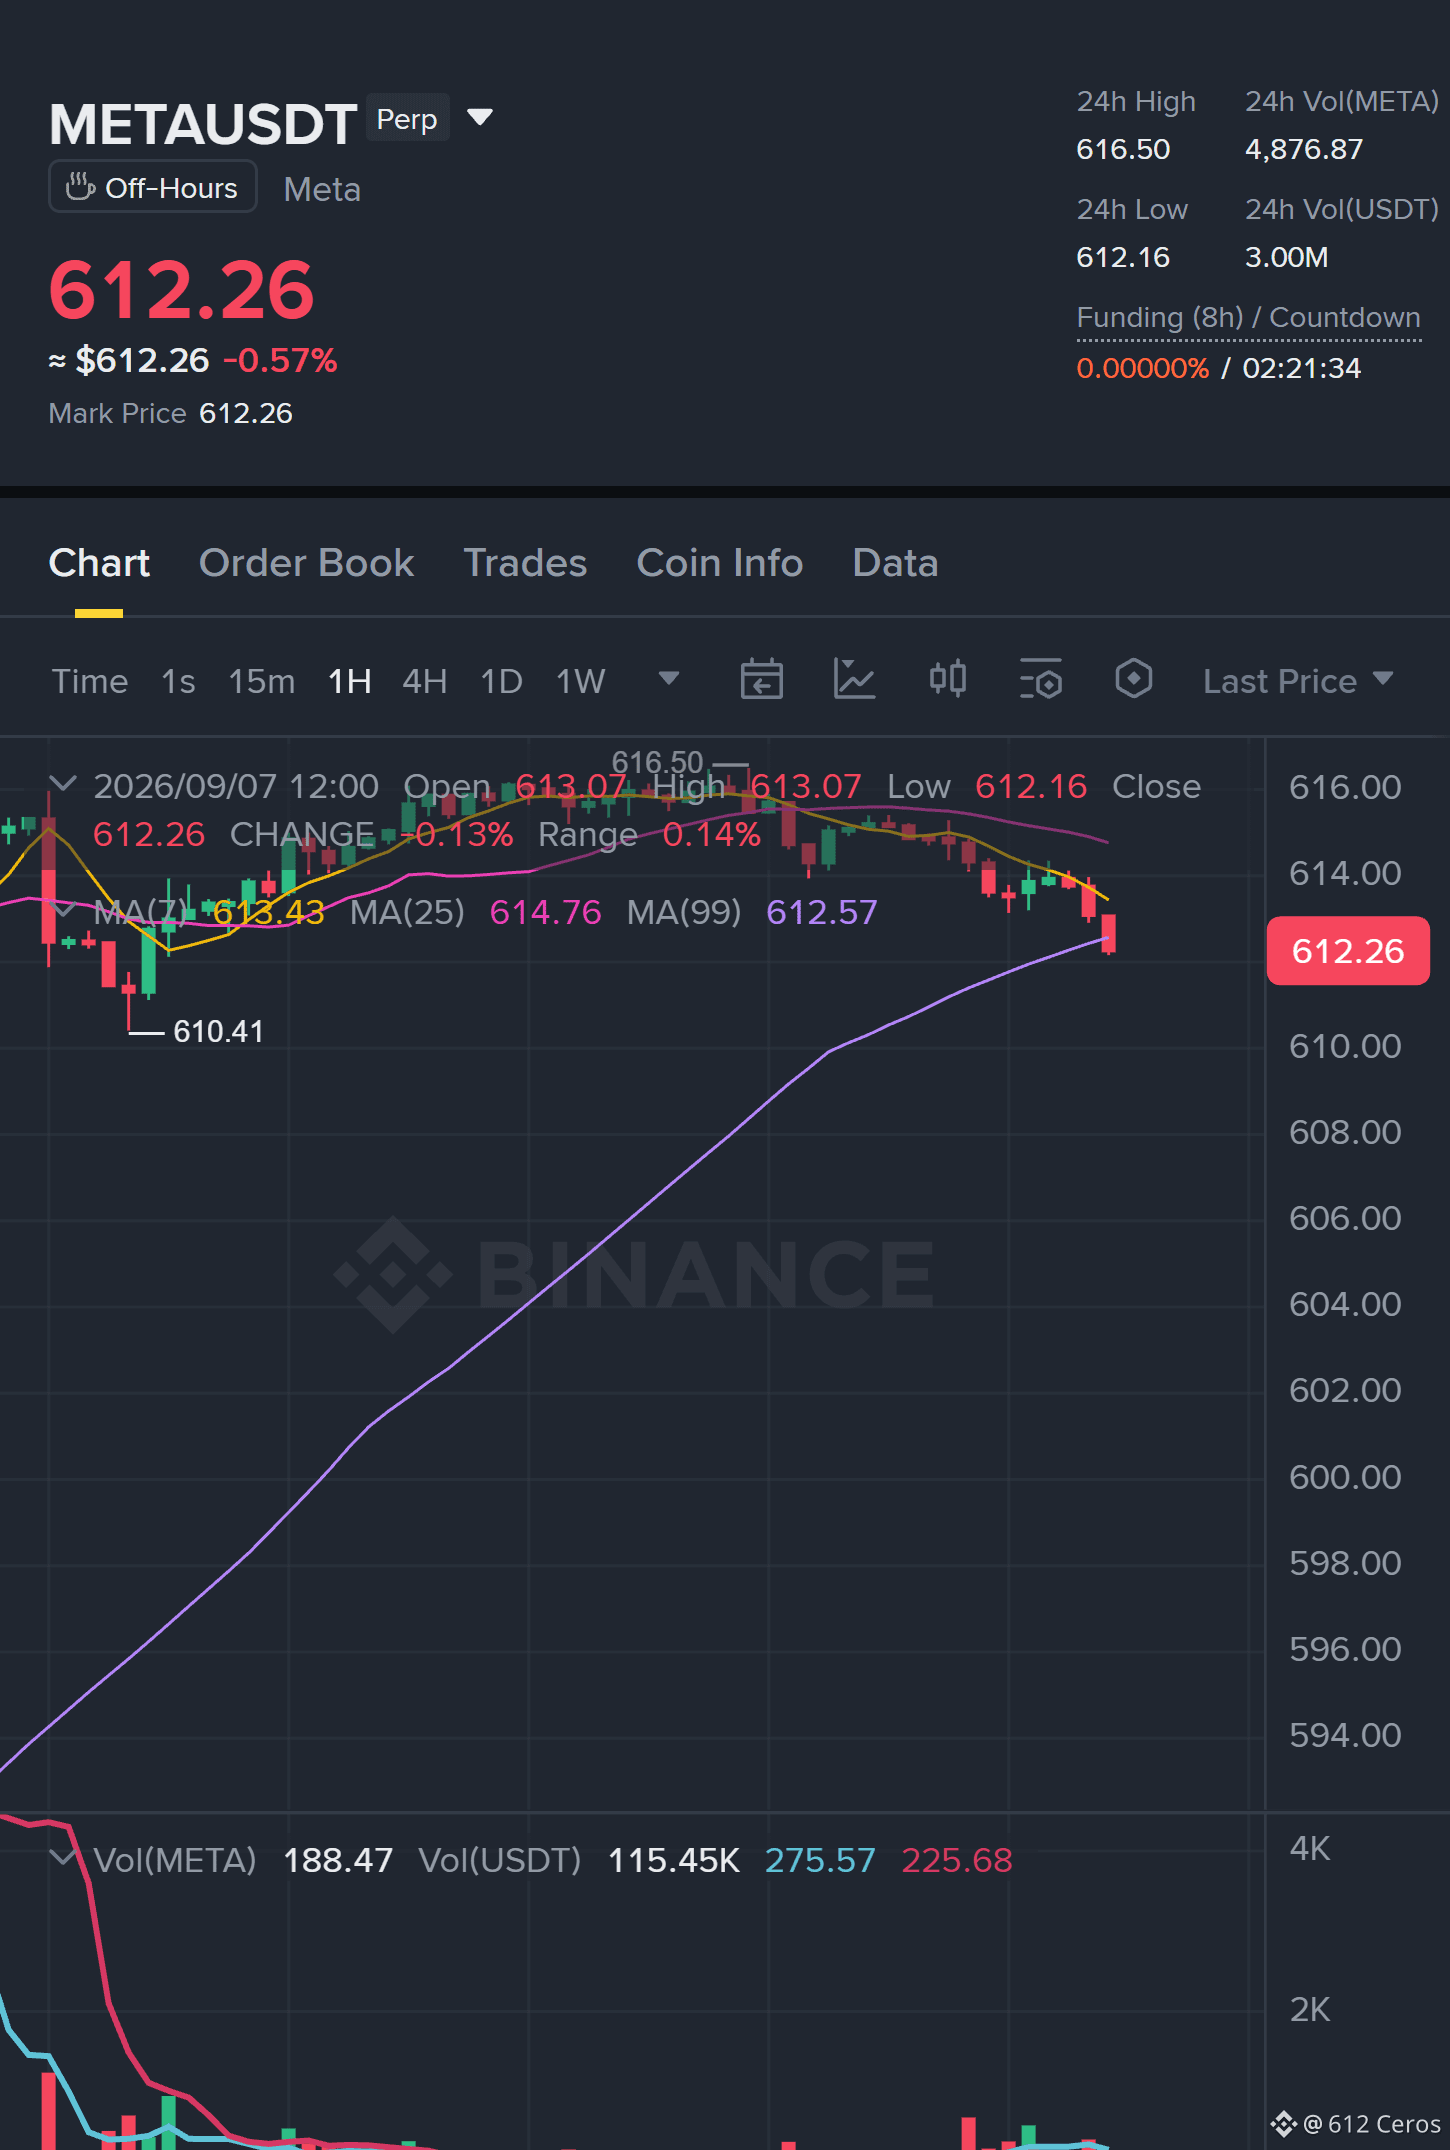Viewport: 1450px width, 2150px height.
Task: Click the Funding (8h) / Countdown link
Action: [1248, 318]
